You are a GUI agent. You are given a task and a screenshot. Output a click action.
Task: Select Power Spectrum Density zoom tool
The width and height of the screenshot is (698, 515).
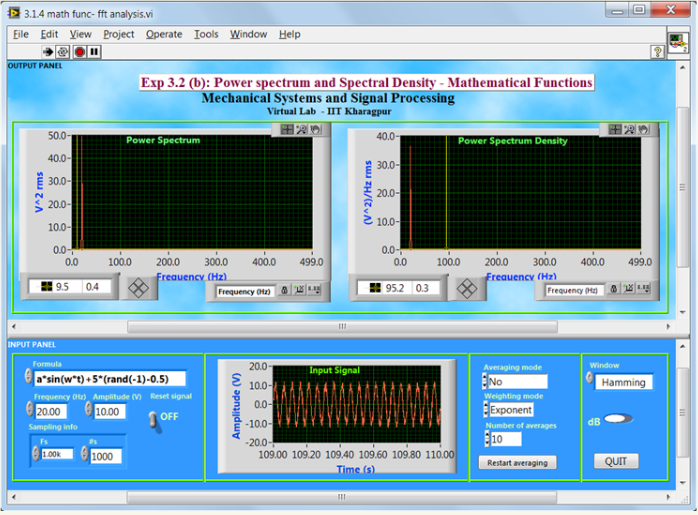tap(629, 130)
